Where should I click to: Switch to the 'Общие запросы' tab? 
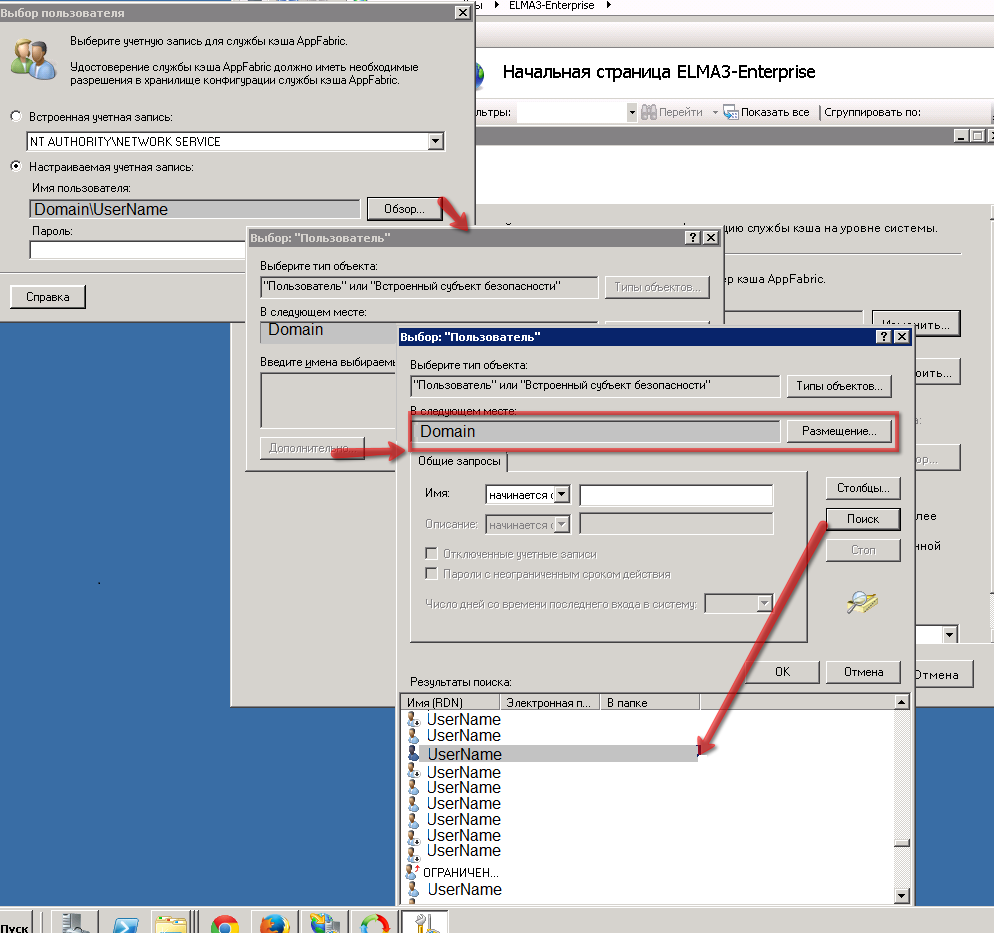pyautogui.click(x=458, y=461)
